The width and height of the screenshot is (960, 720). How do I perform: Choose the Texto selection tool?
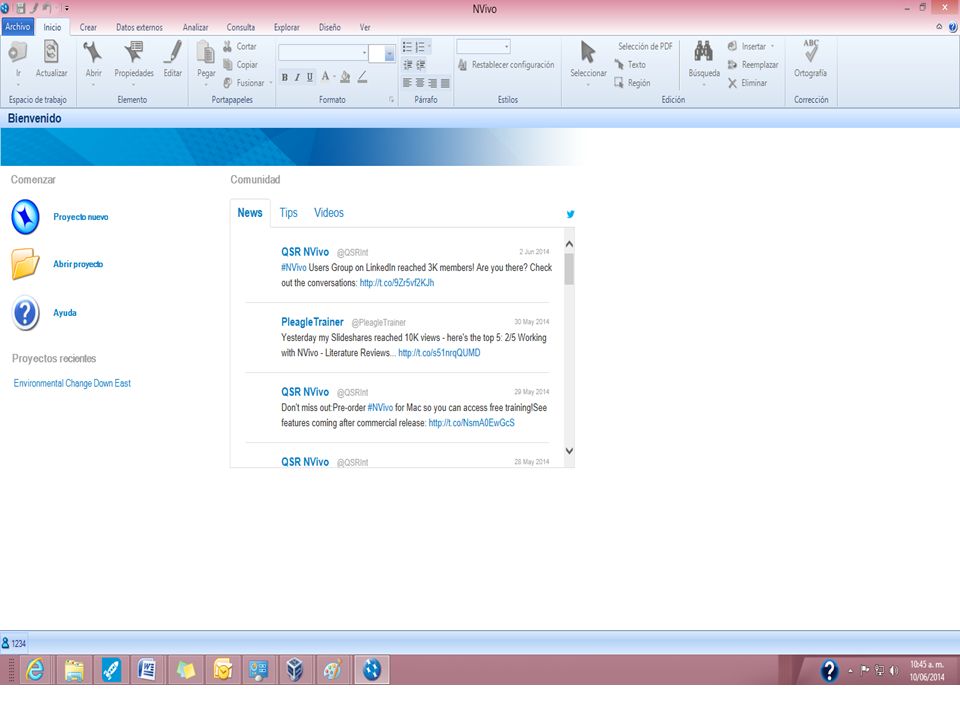pos(630,65)
